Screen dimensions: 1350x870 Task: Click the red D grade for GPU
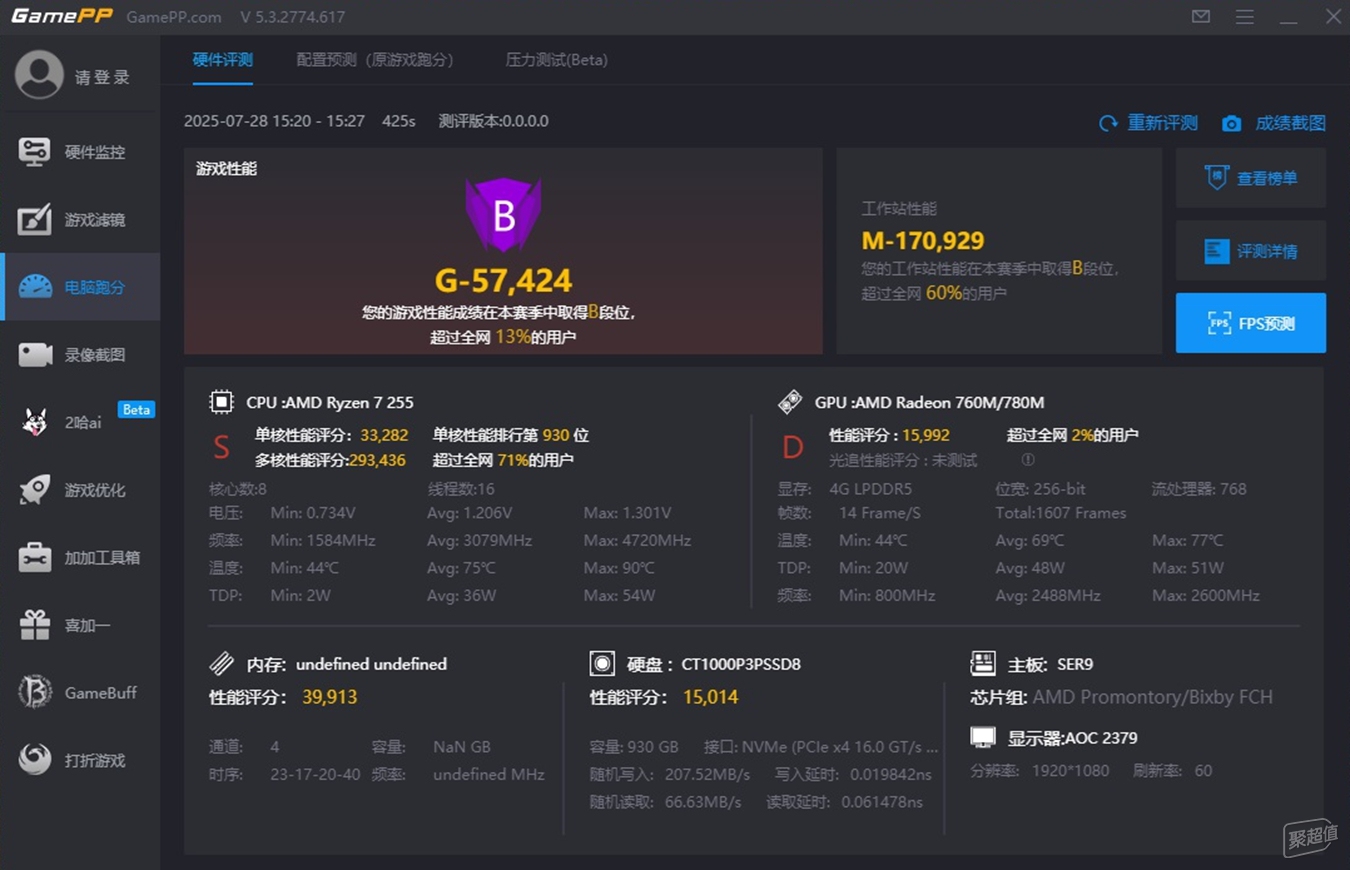[793, 447]
